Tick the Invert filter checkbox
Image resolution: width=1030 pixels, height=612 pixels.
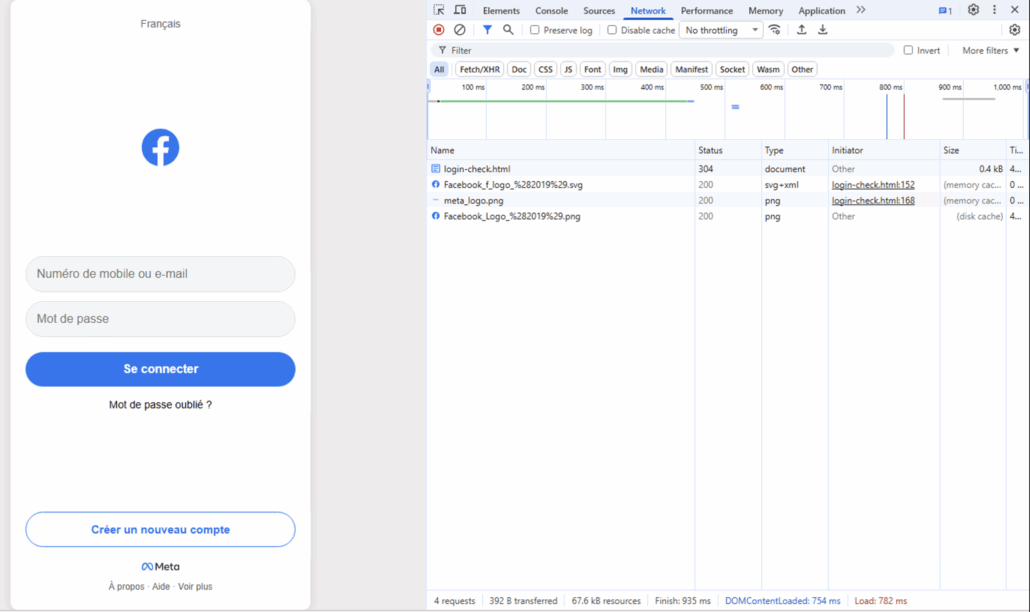pos(908,50)
